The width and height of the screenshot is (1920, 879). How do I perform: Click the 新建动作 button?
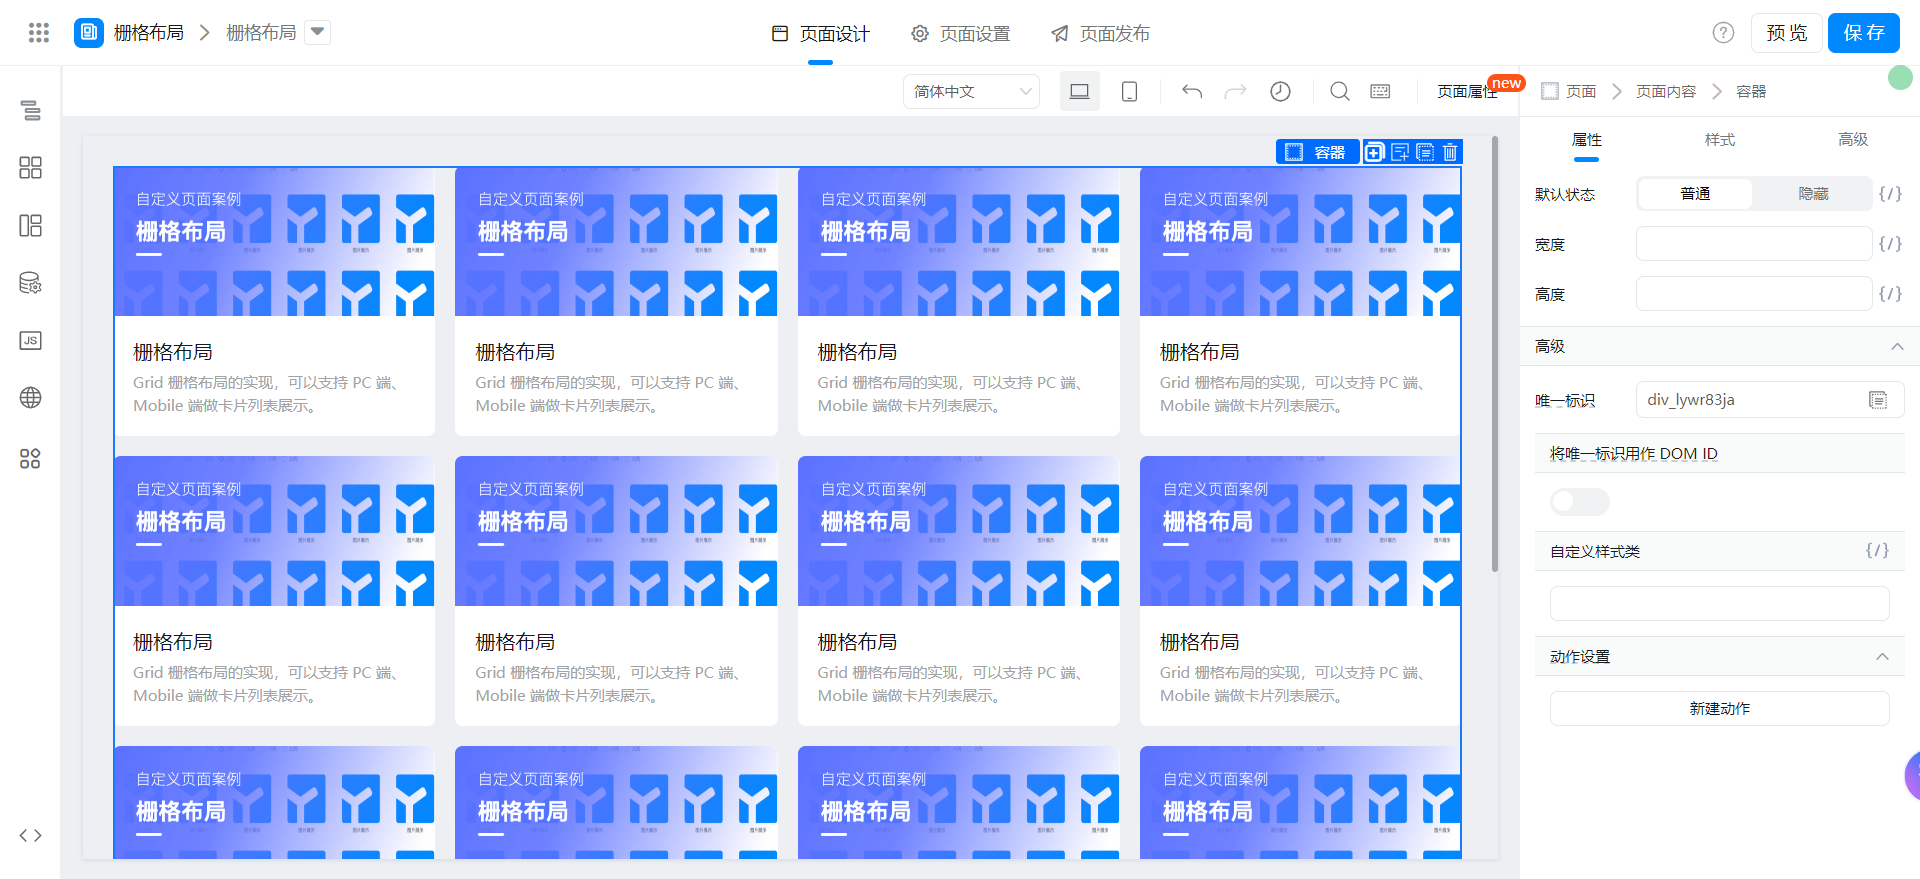coord(1720,709)
